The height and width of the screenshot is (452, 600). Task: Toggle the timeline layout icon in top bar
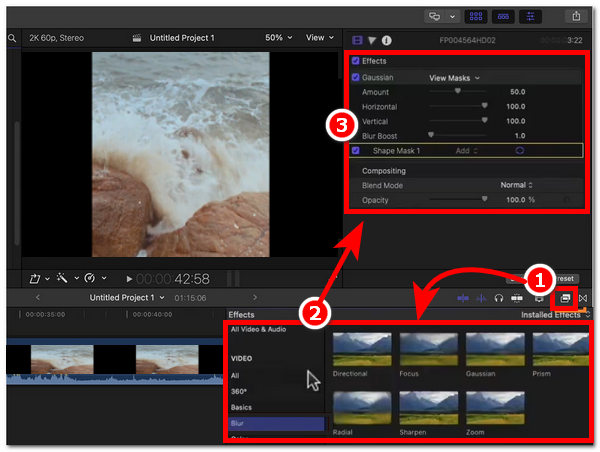pos(503,16)
